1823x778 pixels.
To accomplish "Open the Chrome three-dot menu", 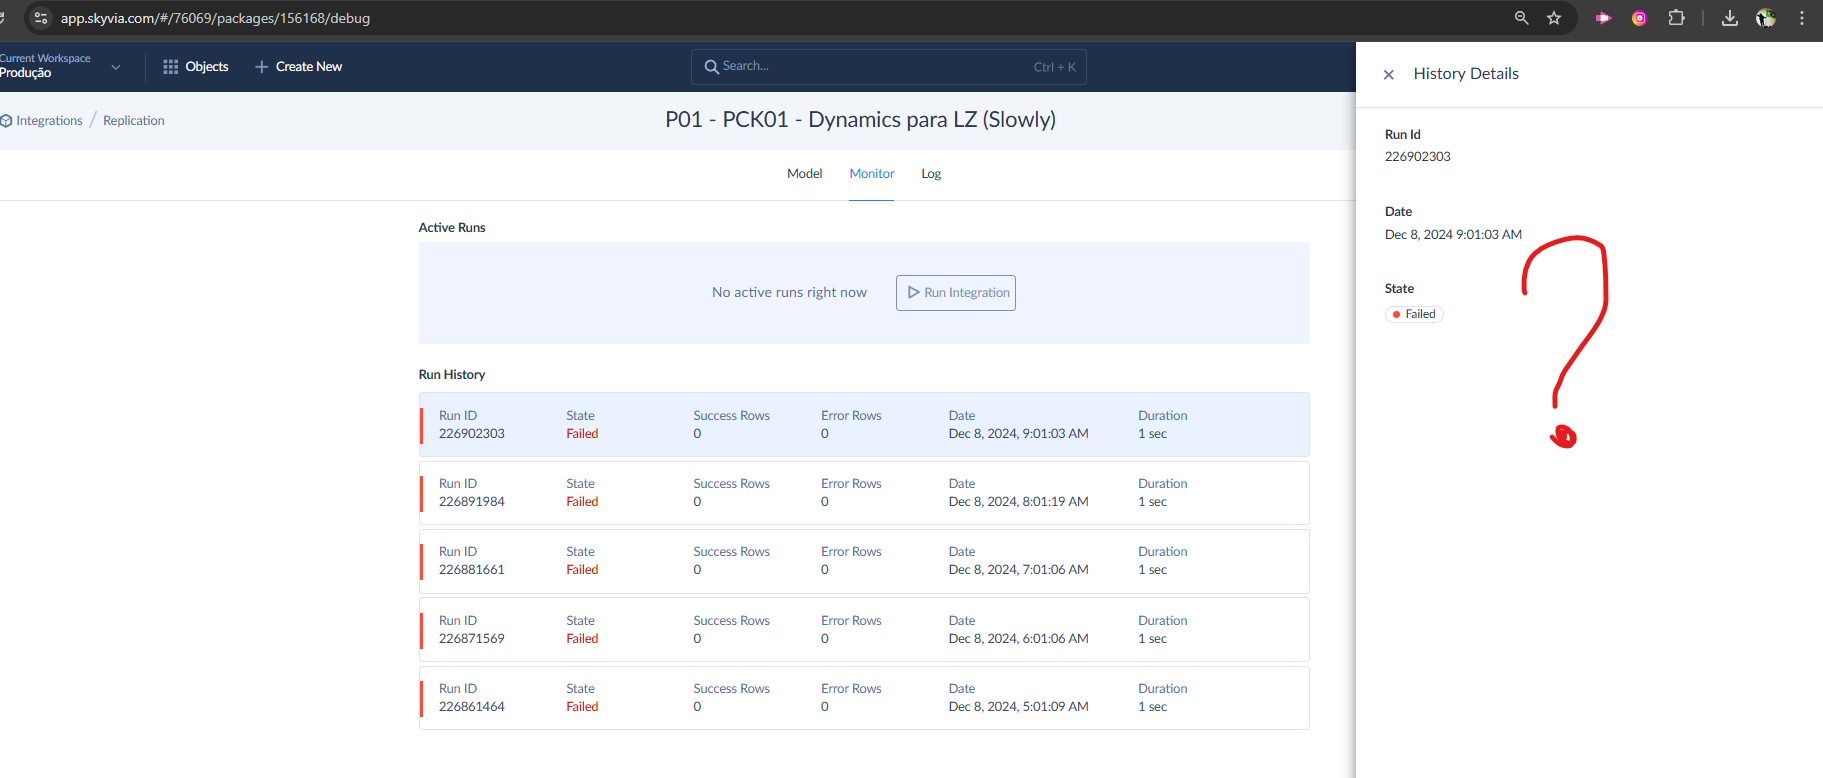I will pyautogui.click(x=1802, y=18).
